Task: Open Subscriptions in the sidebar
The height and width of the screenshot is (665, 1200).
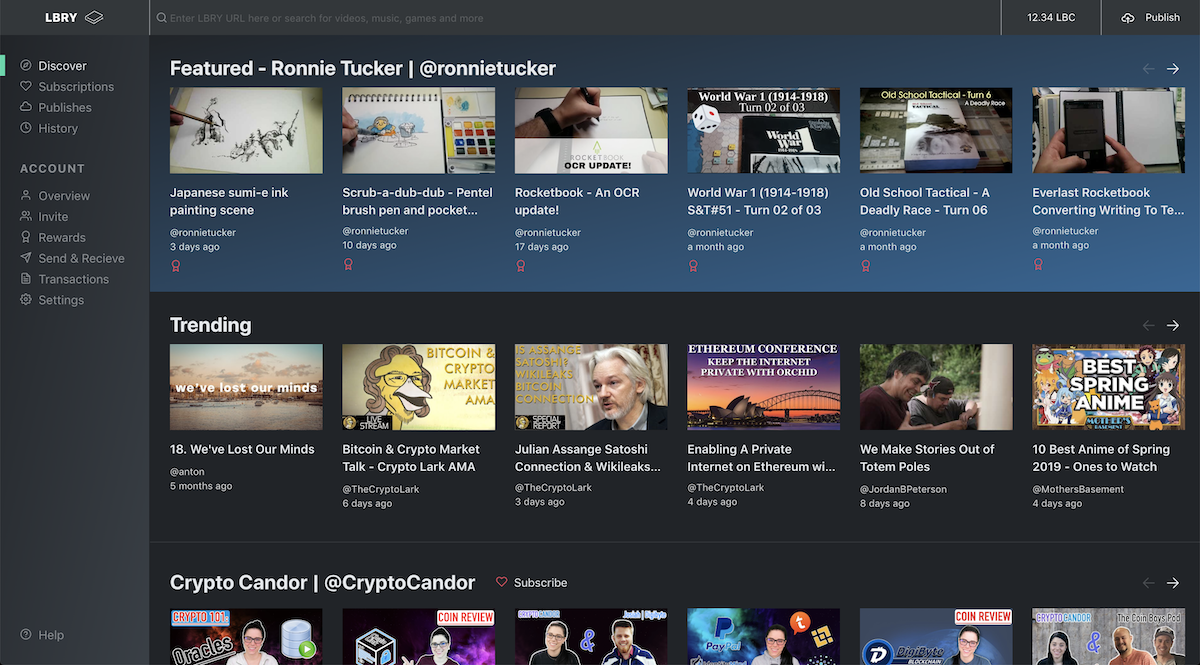Action: [76, 87]
